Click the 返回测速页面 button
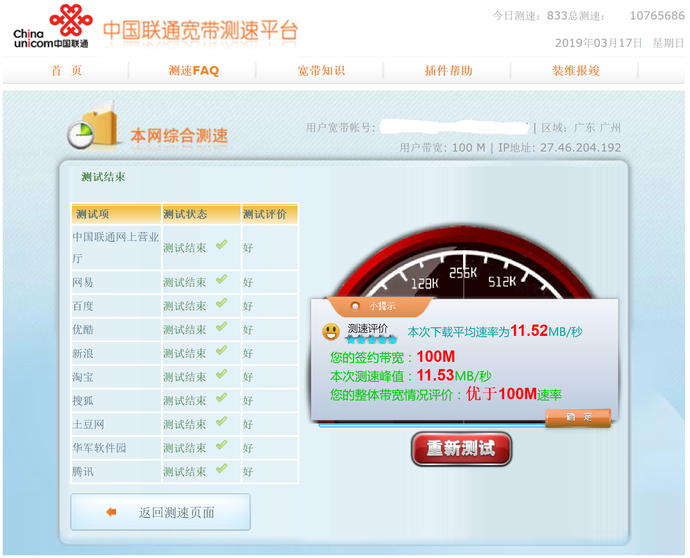This screenshot has height=558, width=690. pyautogui.click(x=161, y=512)
